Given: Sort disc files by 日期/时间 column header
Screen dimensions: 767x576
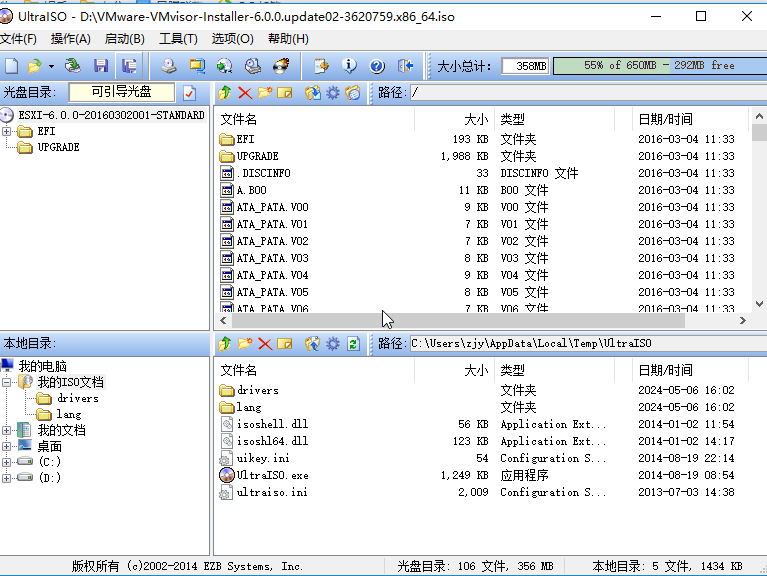Looking at the screenshot, I should 690,119.
